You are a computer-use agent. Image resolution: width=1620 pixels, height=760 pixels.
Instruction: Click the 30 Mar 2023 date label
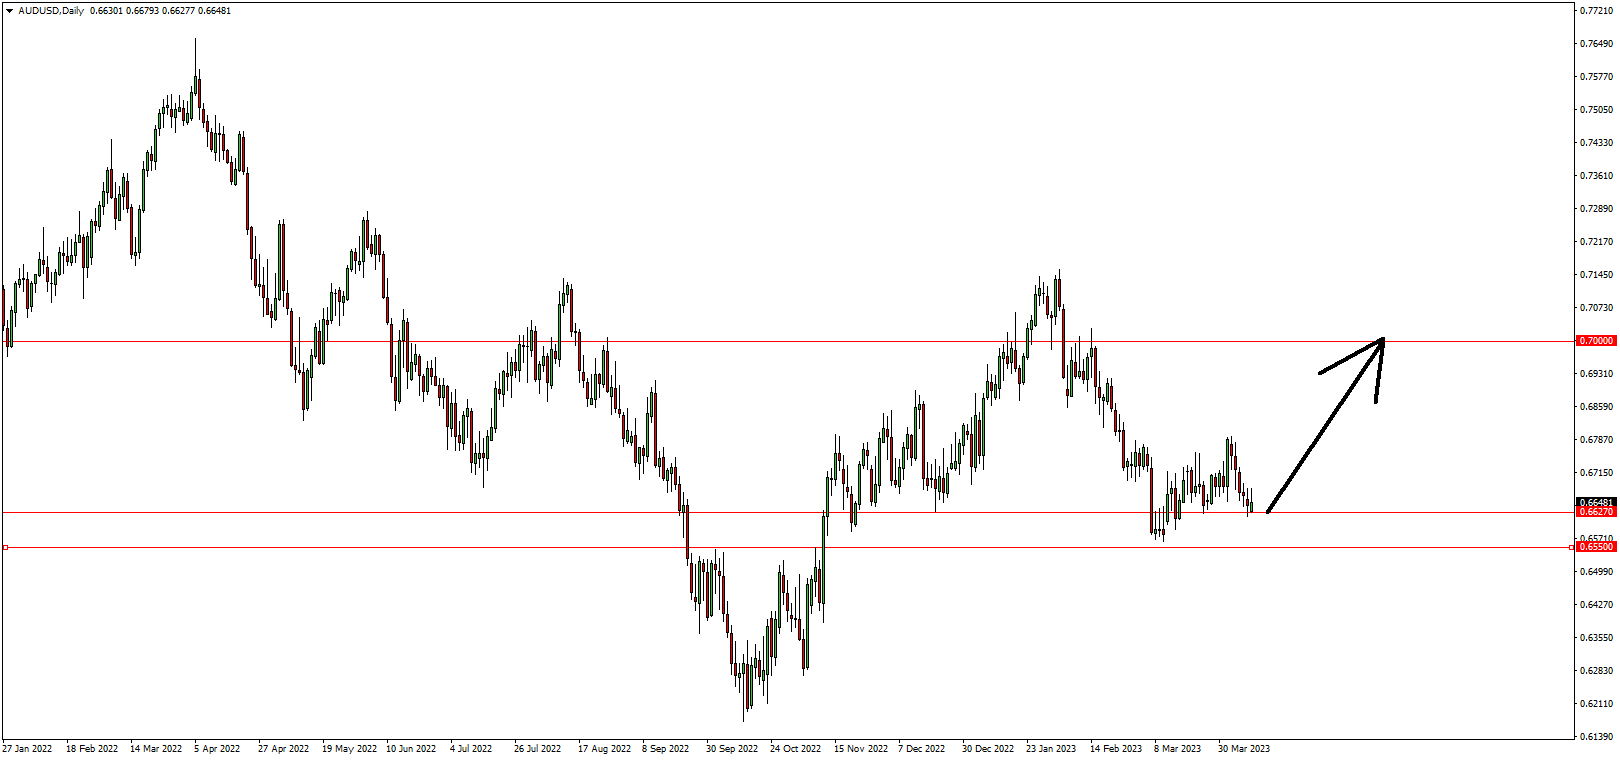click(1243, 749)
